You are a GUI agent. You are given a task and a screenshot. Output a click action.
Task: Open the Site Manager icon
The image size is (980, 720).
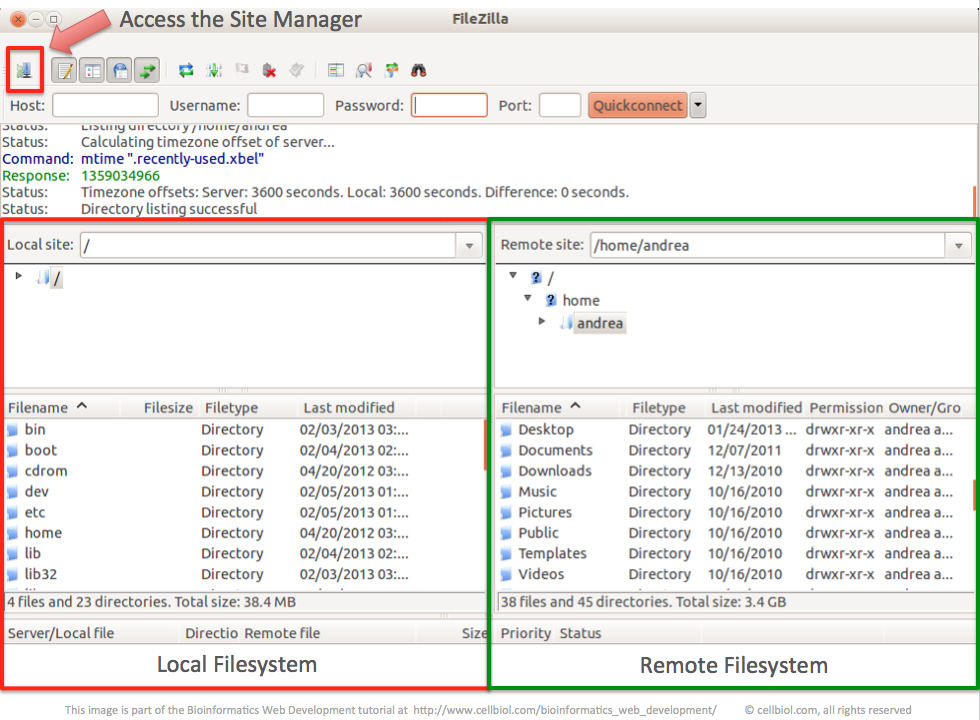click(x=24, y=70)
